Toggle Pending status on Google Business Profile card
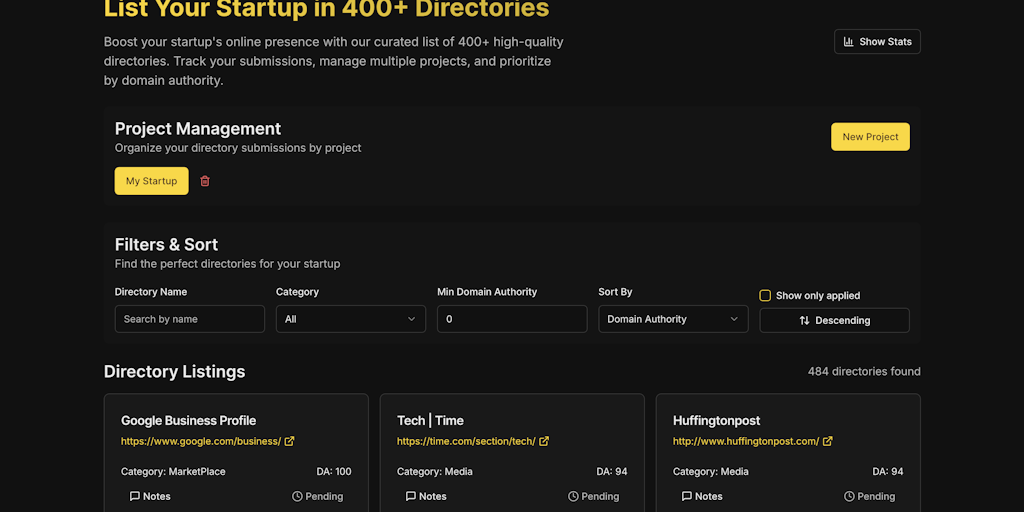 (317, 496)
